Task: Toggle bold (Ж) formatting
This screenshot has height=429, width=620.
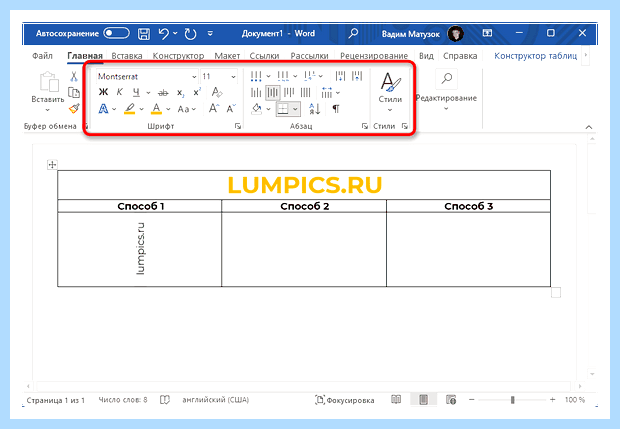Action: pyautogui.click(x=103, y=92)
